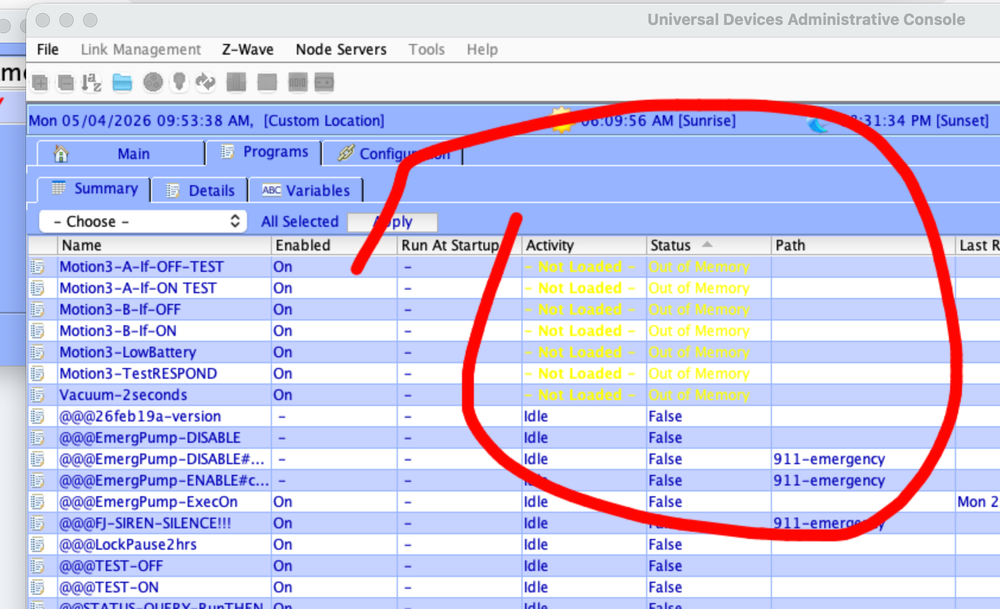The height and width of the screenshot is (609, 1000).
Task: Click the blue folder toolbar icon
Action: [x=122, y=82]
